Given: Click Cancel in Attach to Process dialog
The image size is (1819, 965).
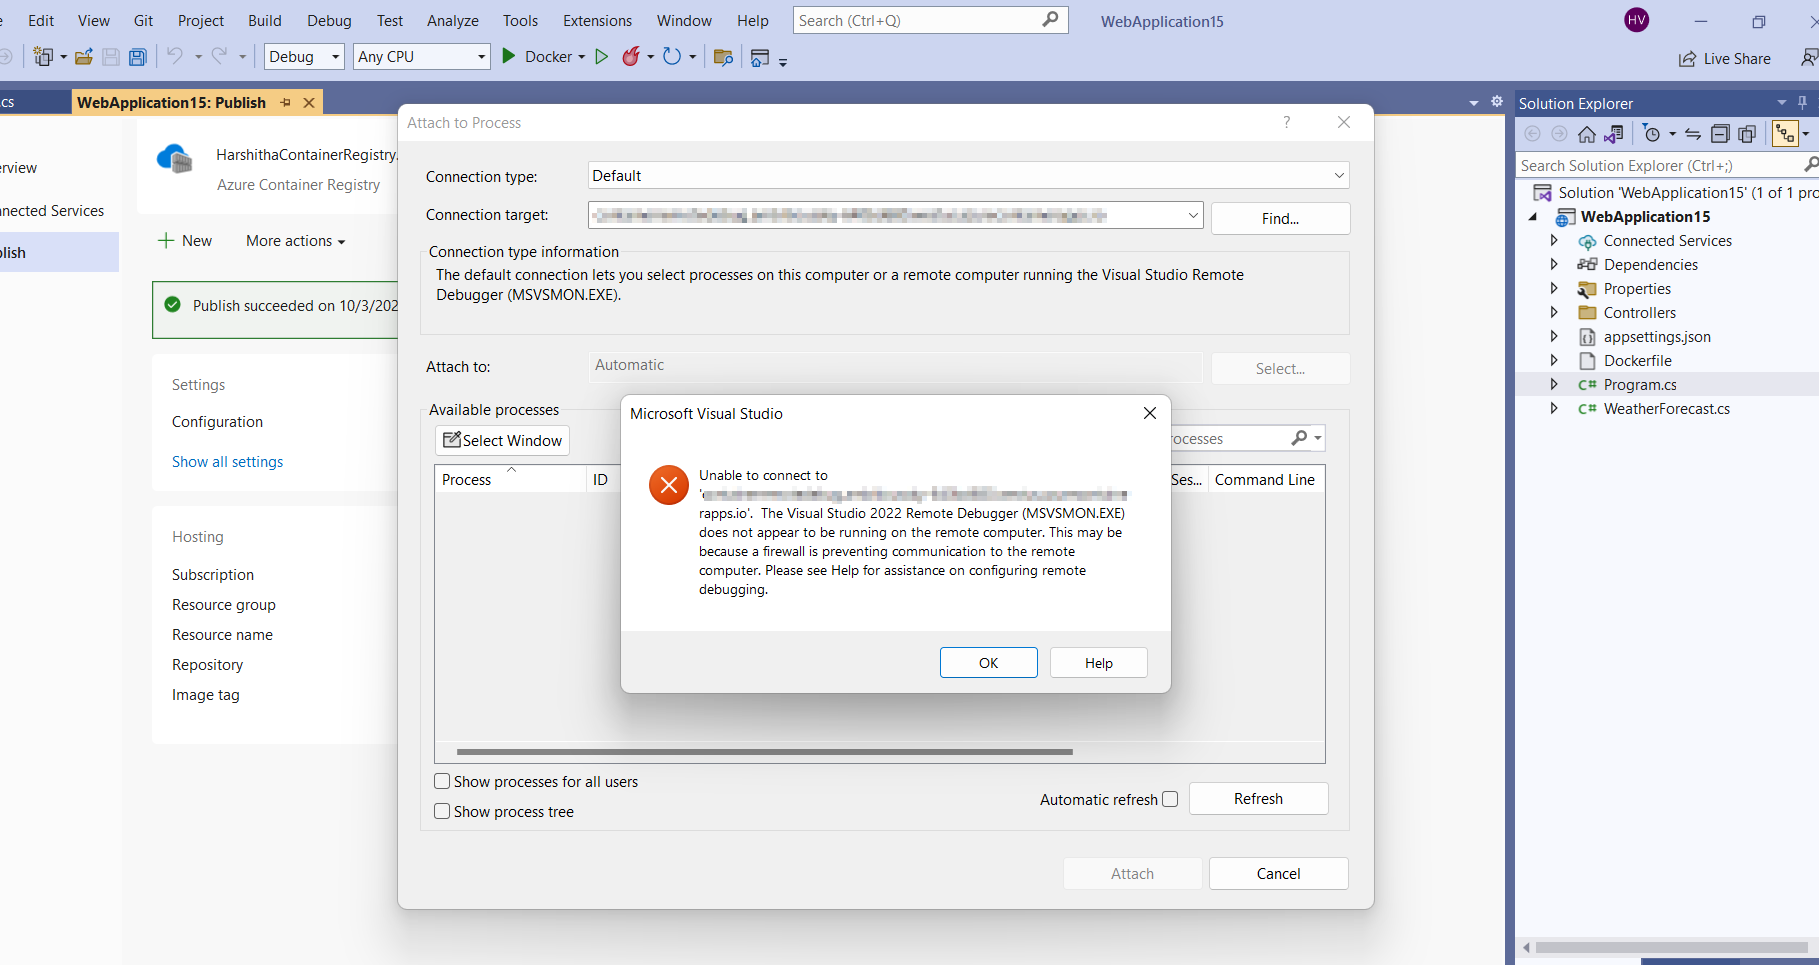Looking at the screenshot, I should 1278,873.
